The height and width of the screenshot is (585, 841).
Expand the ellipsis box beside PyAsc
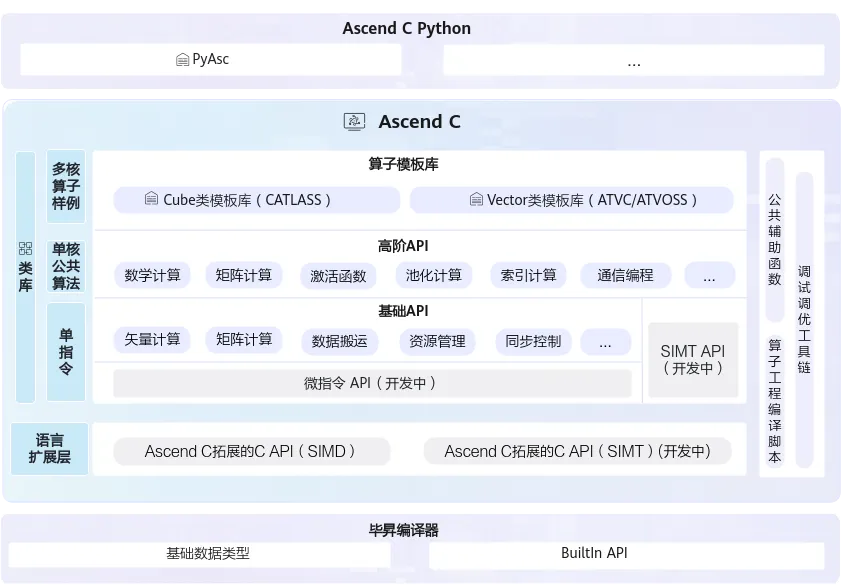[x=633, y=61]
